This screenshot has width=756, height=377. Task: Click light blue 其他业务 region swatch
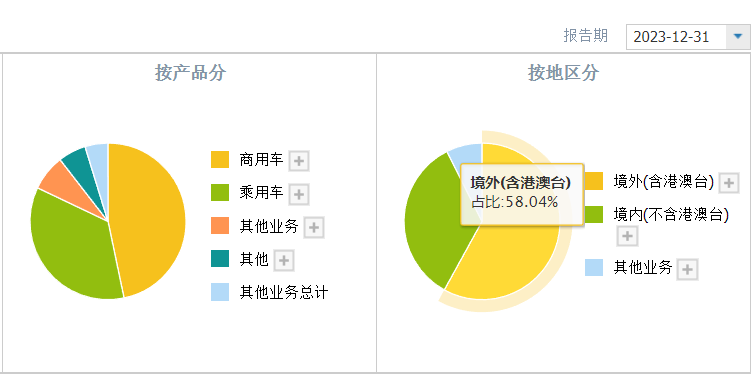tap(594, 268)
